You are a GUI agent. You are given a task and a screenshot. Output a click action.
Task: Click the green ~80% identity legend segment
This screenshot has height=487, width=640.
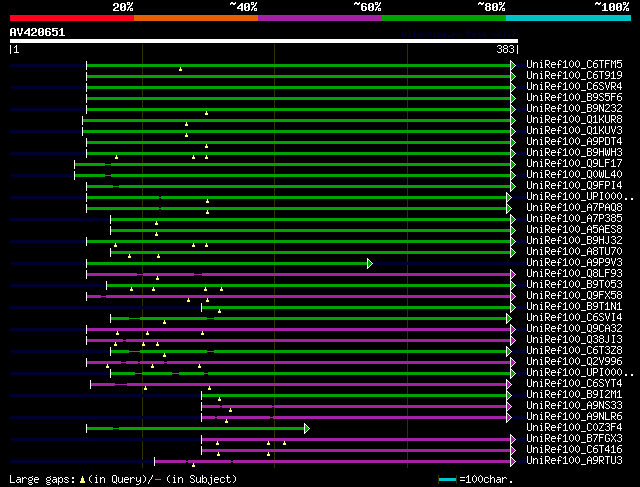tap(444, 18)
